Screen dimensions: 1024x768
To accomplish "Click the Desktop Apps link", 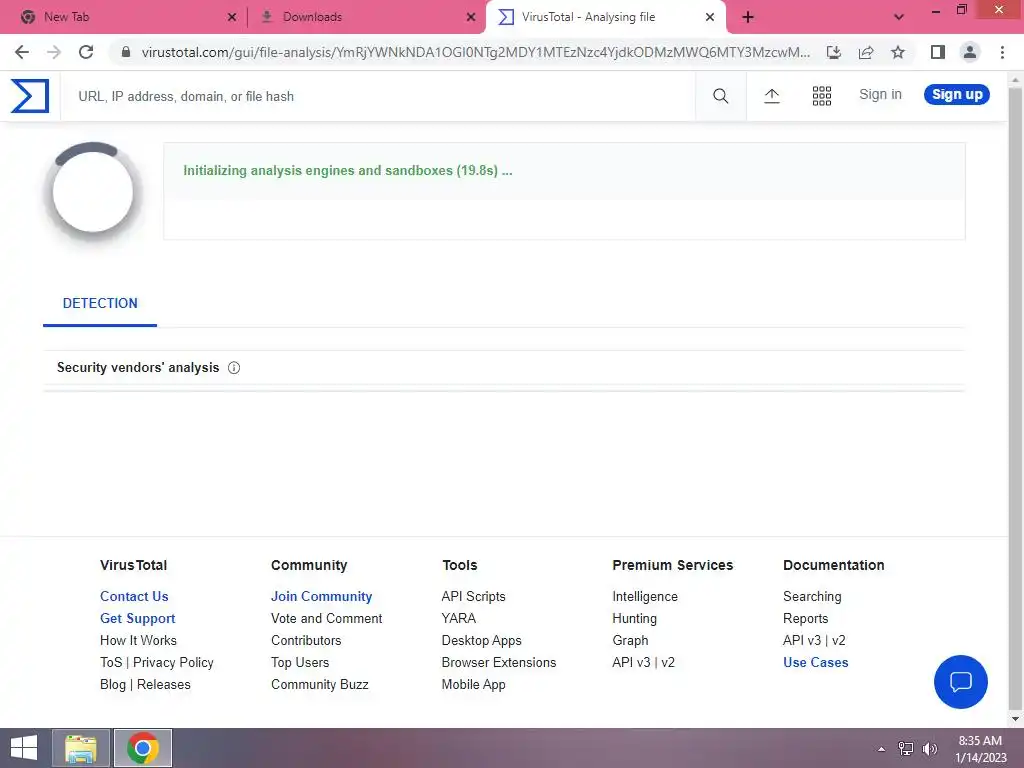I will coord(481,641).
